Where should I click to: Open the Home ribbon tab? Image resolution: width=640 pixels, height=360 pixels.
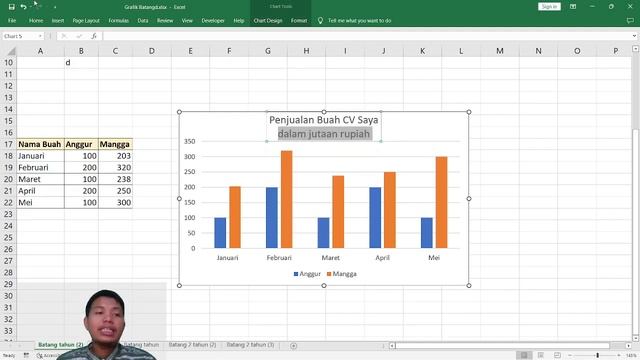(x=36, y=20)
